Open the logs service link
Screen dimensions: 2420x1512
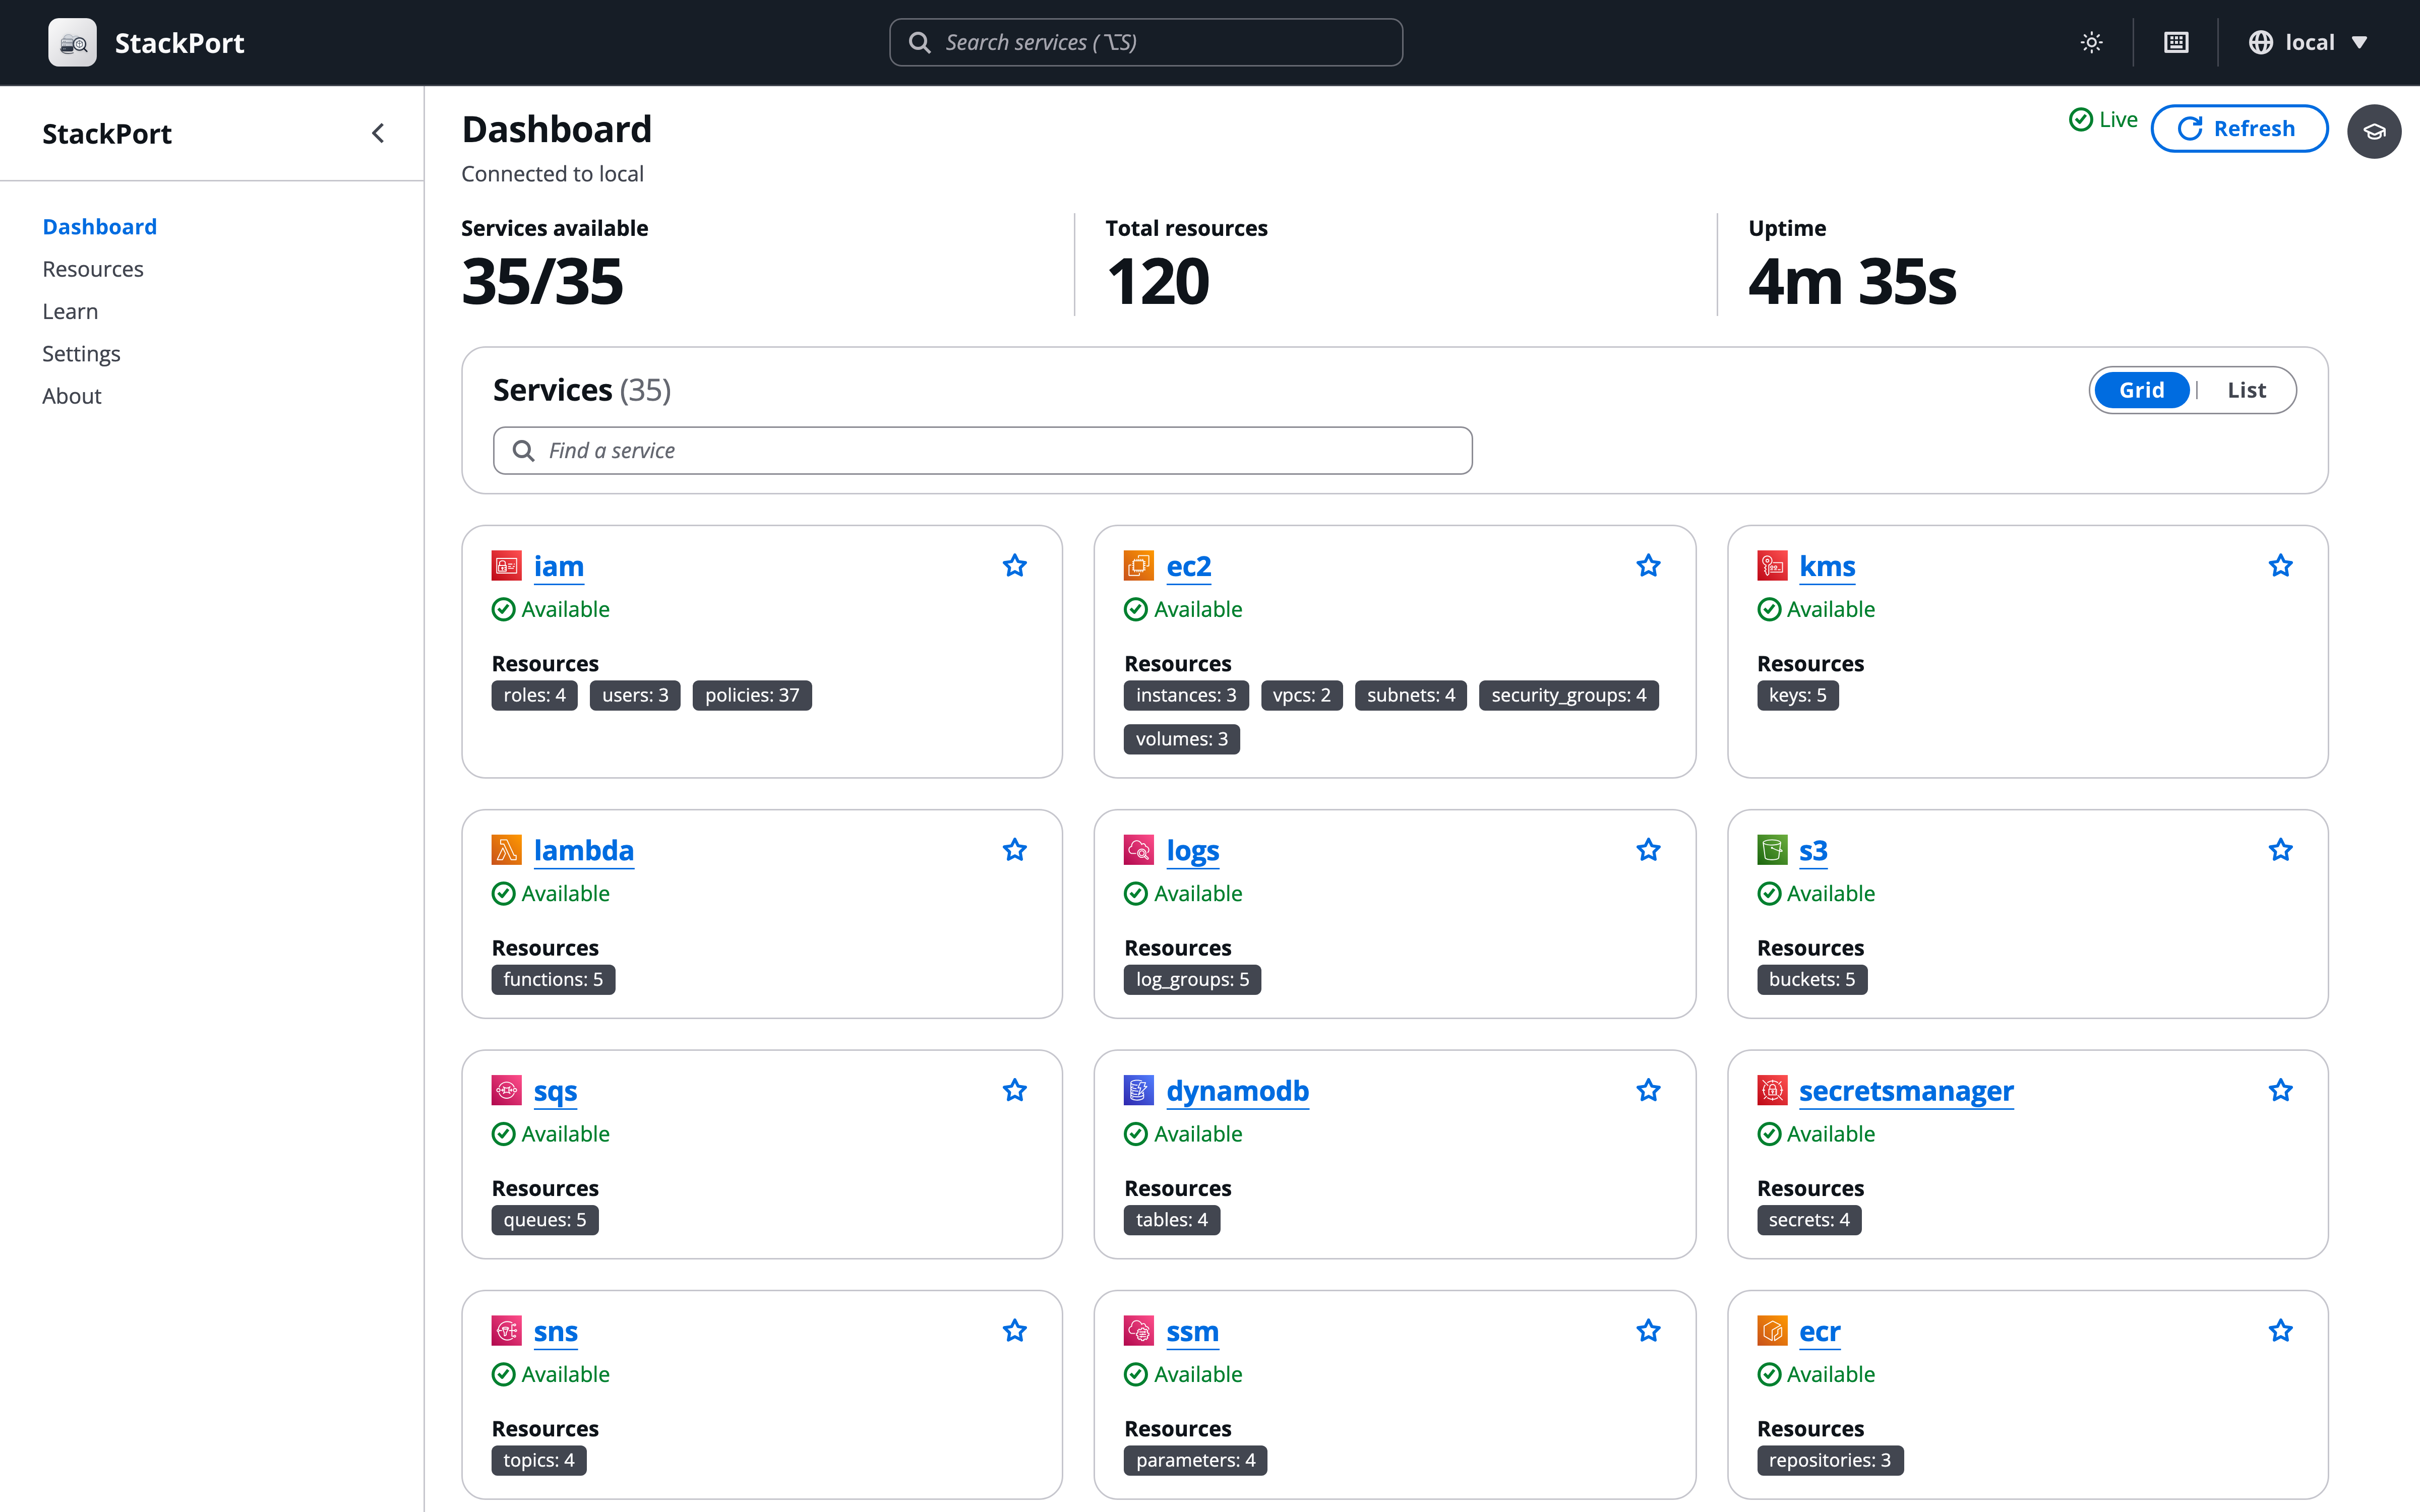click(1192, 850)
